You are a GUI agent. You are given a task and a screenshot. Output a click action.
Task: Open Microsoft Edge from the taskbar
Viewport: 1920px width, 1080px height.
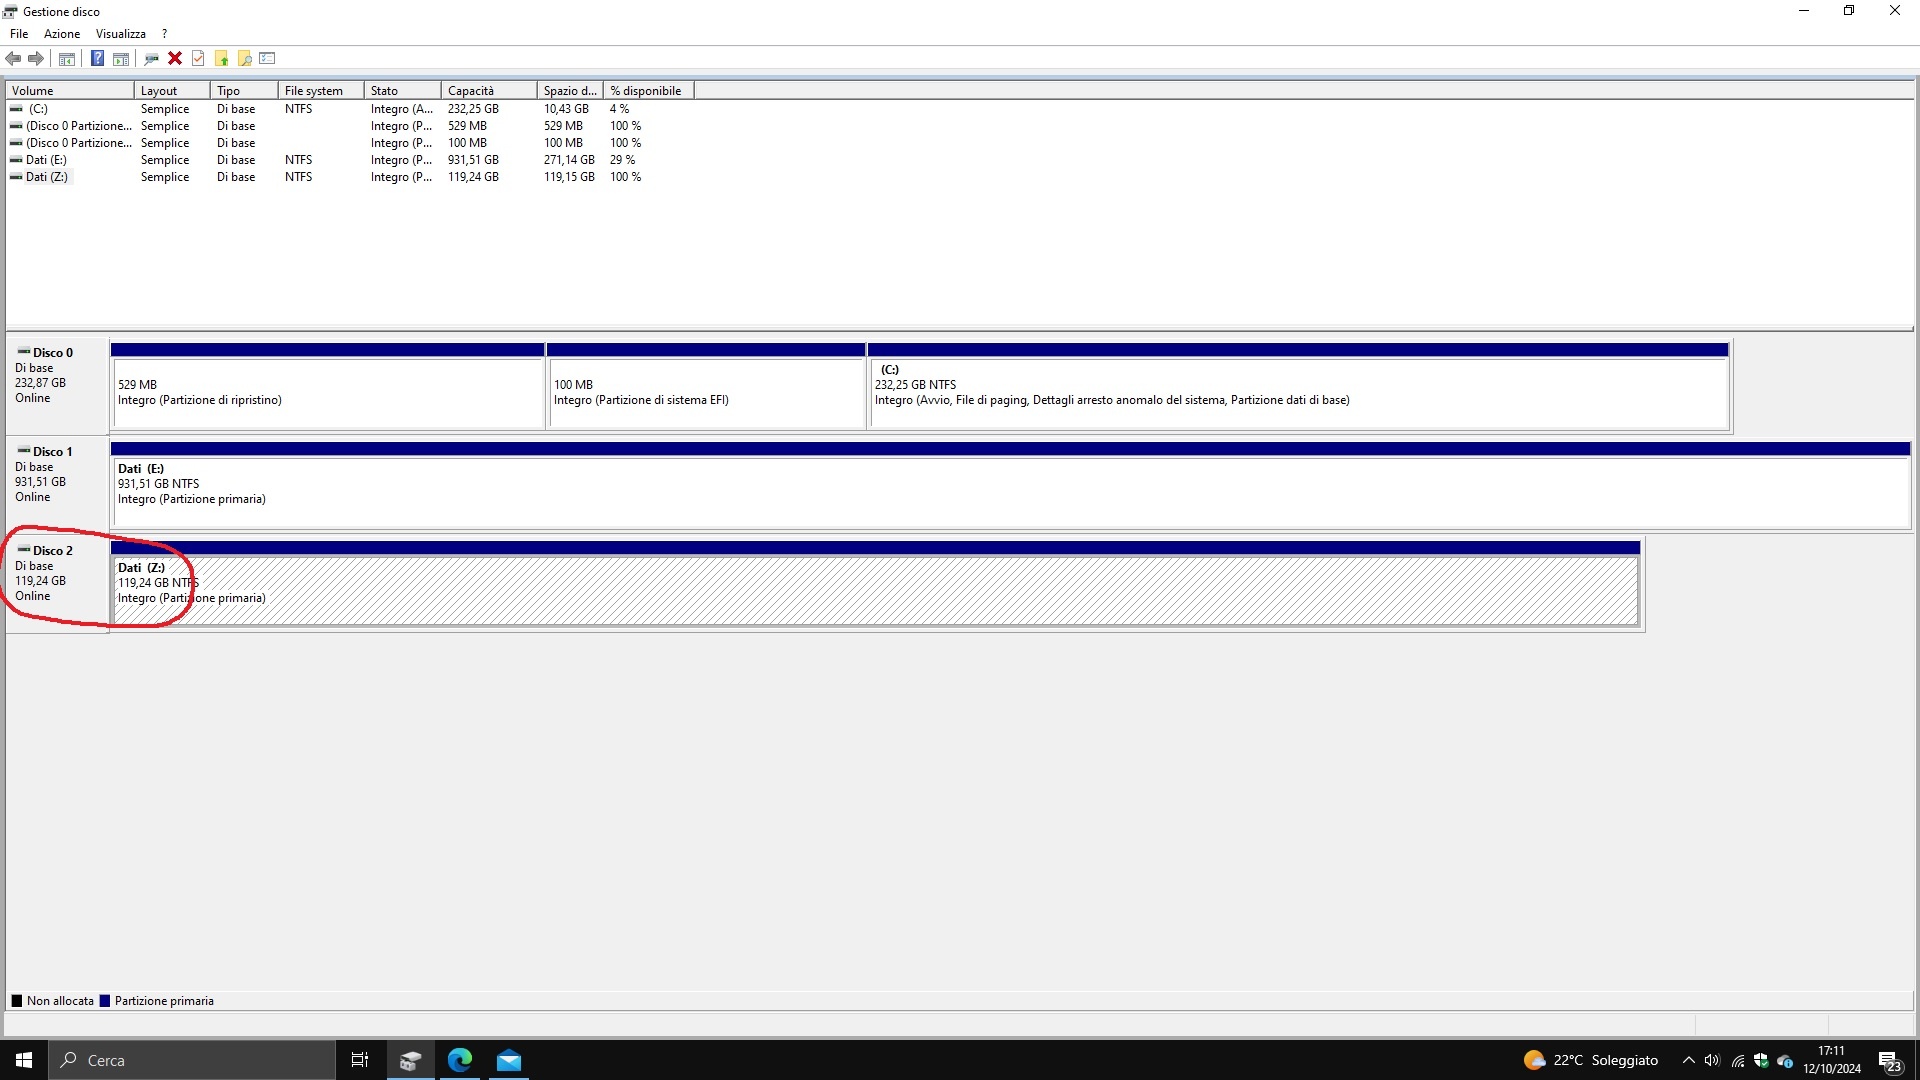(460, 1060)
